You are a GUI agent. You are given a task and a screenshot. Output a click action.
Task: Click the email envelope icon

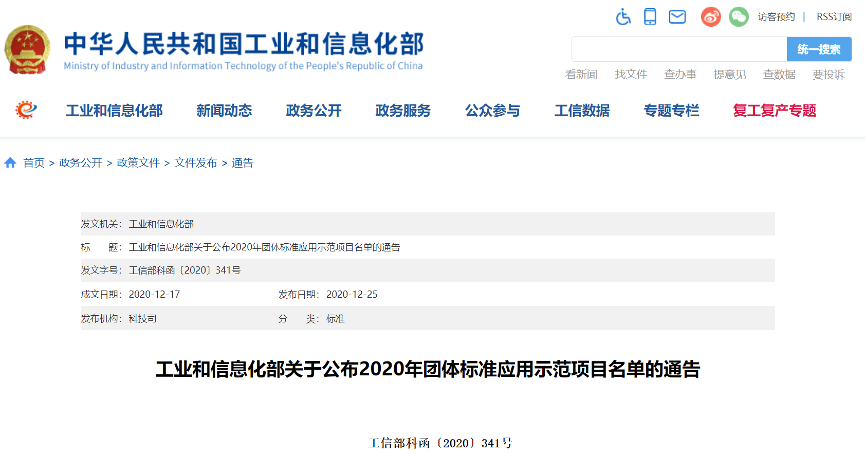[677, 17]
